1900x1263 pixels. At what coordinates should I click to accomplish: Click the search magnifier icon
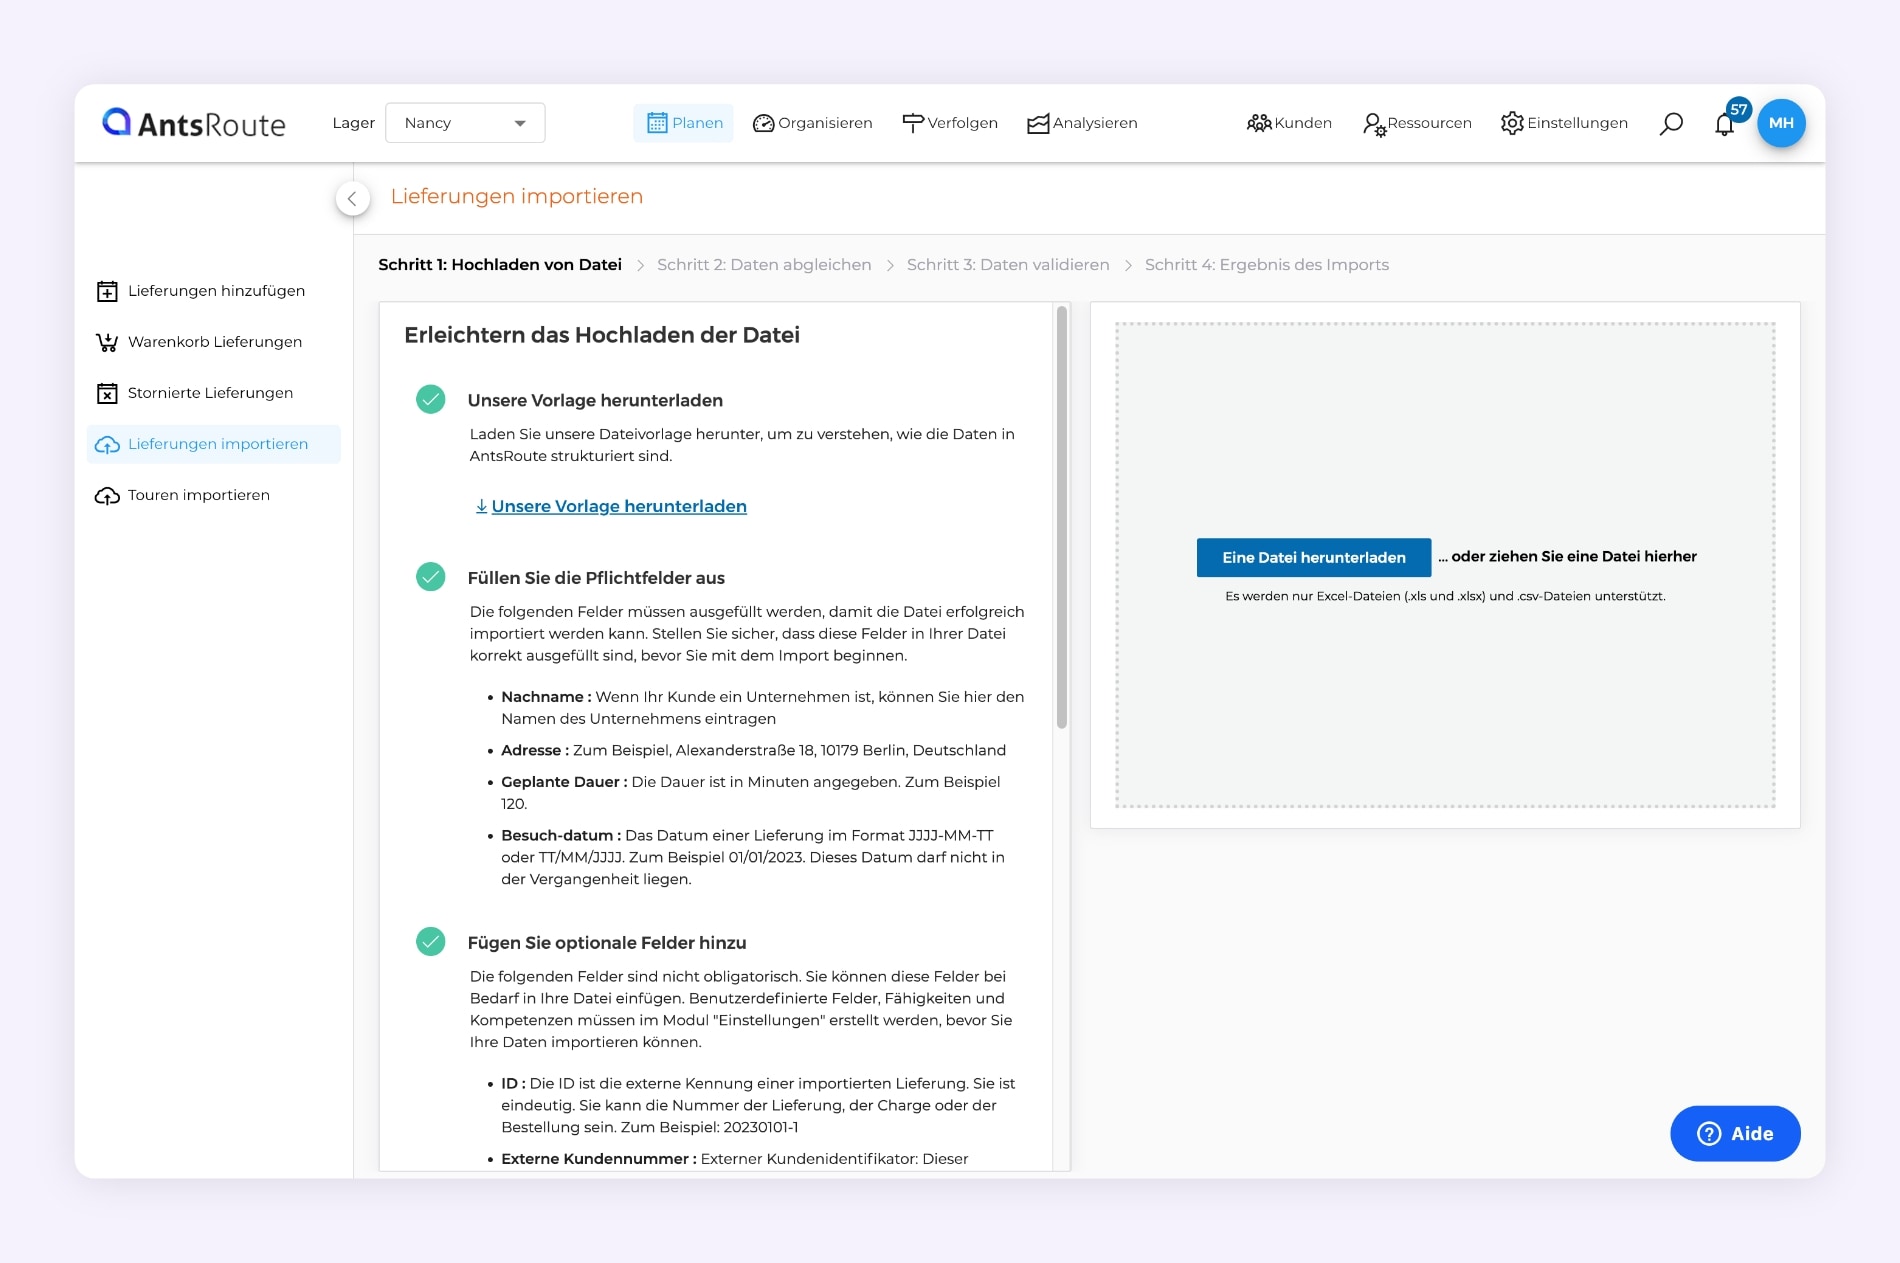tap(1670, 123)
